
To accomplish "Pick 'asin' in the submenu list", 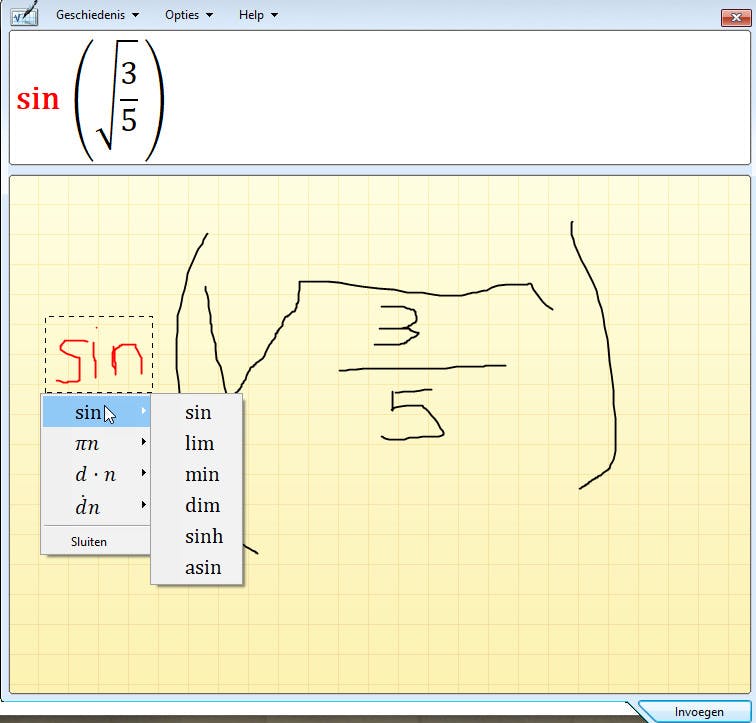I will point(197,567).
